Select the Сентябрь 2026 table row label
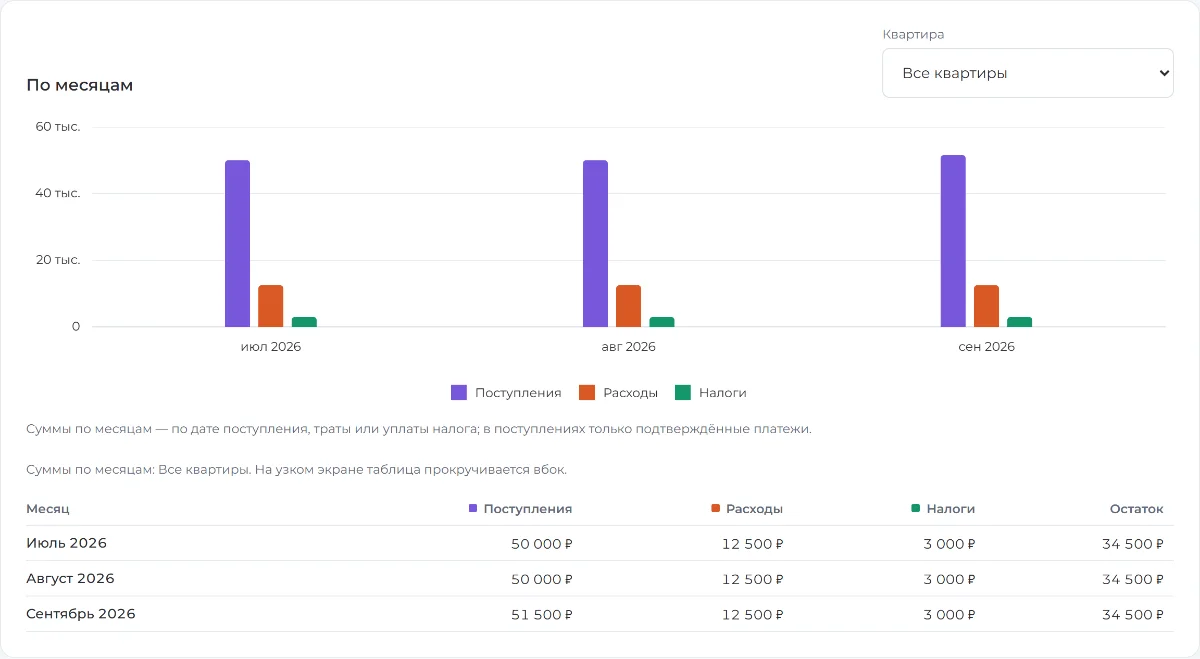Screen dimensions: 1200x659 81,614
